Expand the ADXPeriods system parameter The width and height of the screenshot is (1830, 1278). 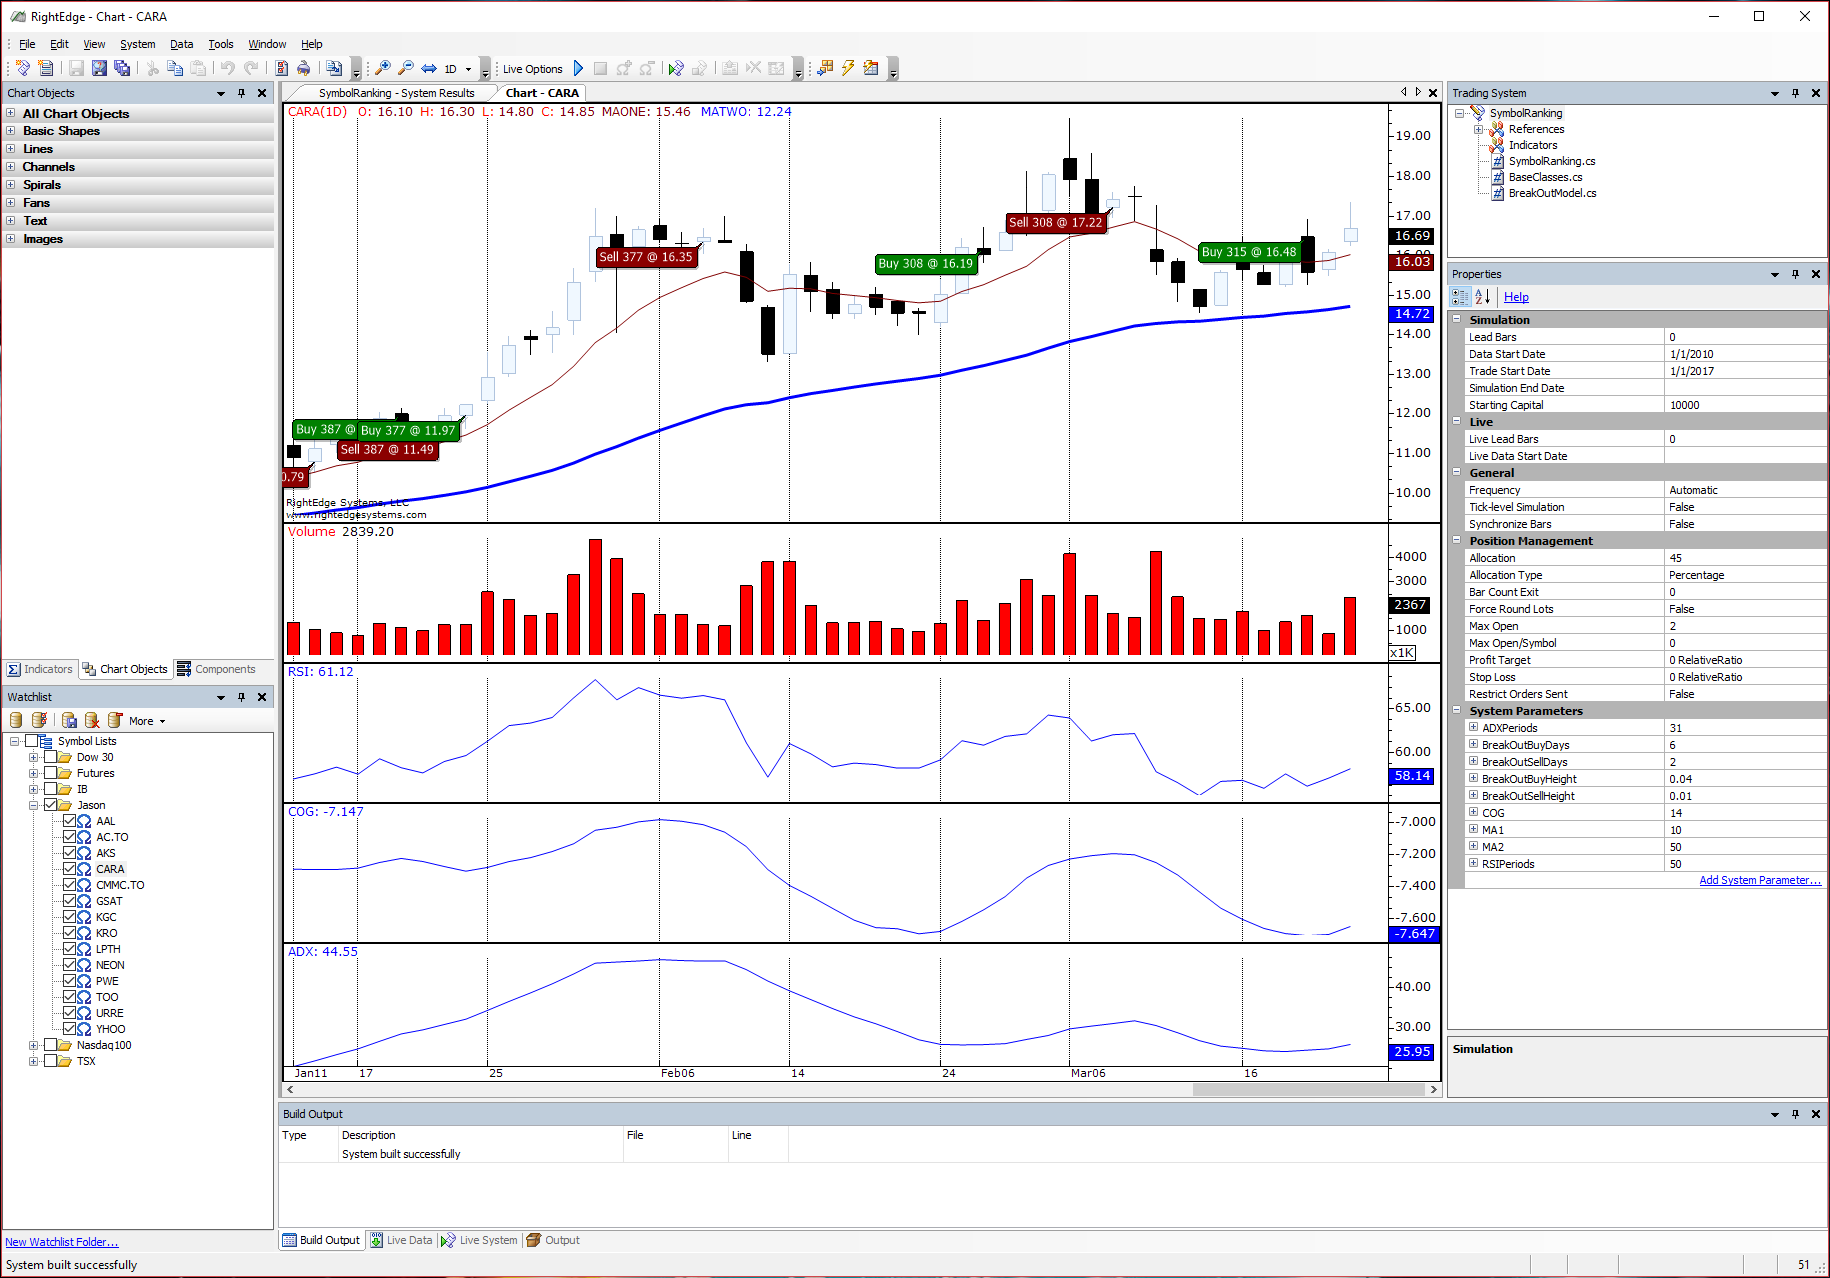tap(1473, 727)
